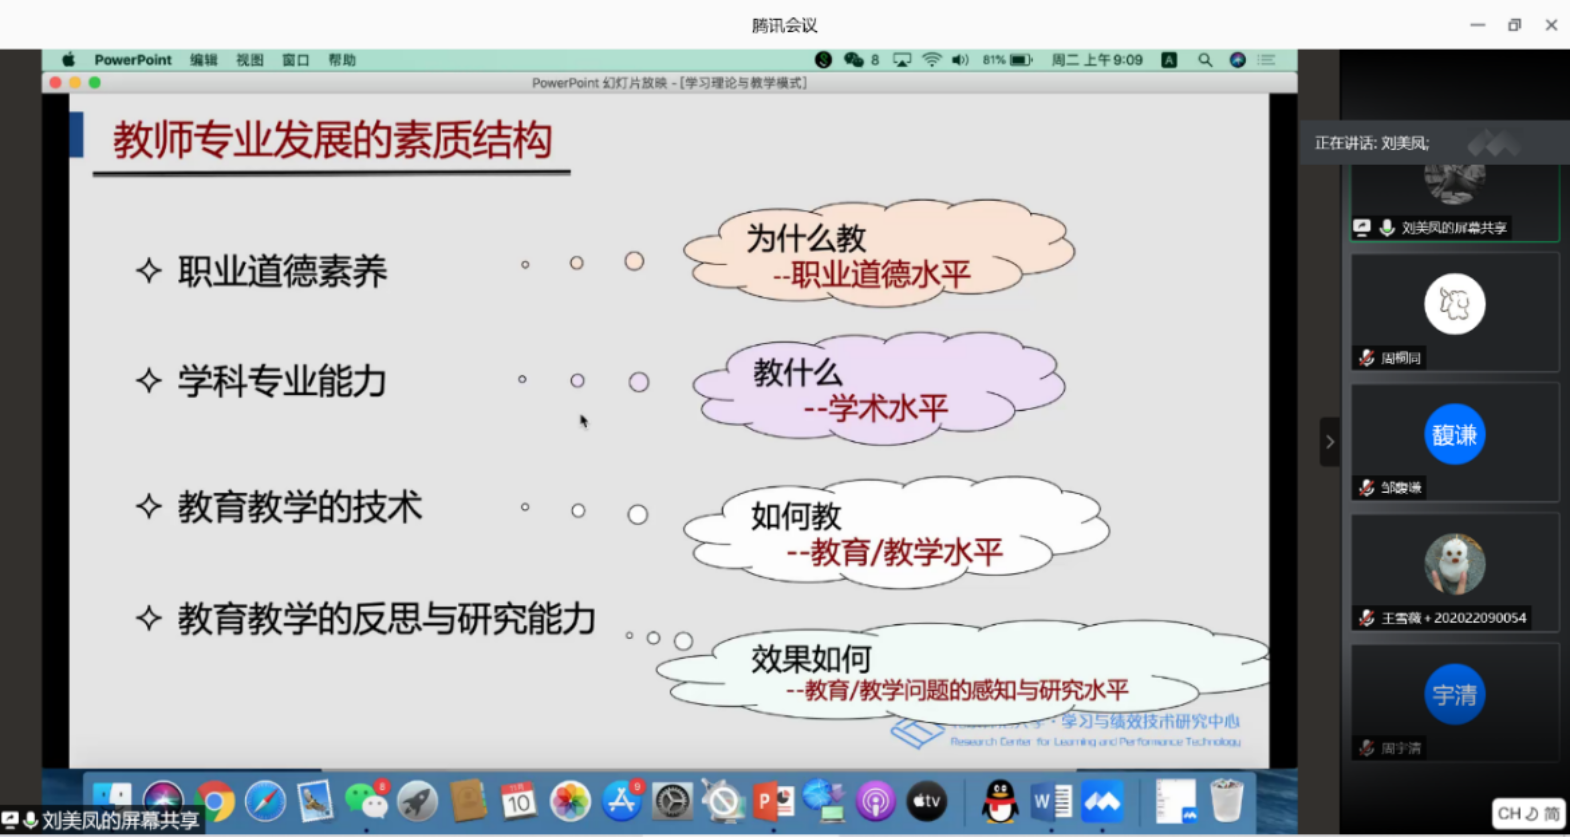The height and width of the screenshot is (837, 1570).
Task: Select 王雪薇 participant video tile
Action: click(1454, 572)
